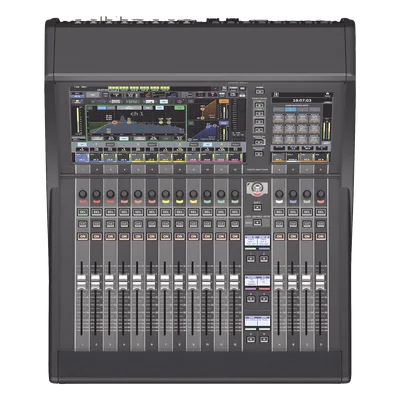Touch the green-lit encoder on strip 10
This screenshot has height=400, width=400.
click(207, 194)
